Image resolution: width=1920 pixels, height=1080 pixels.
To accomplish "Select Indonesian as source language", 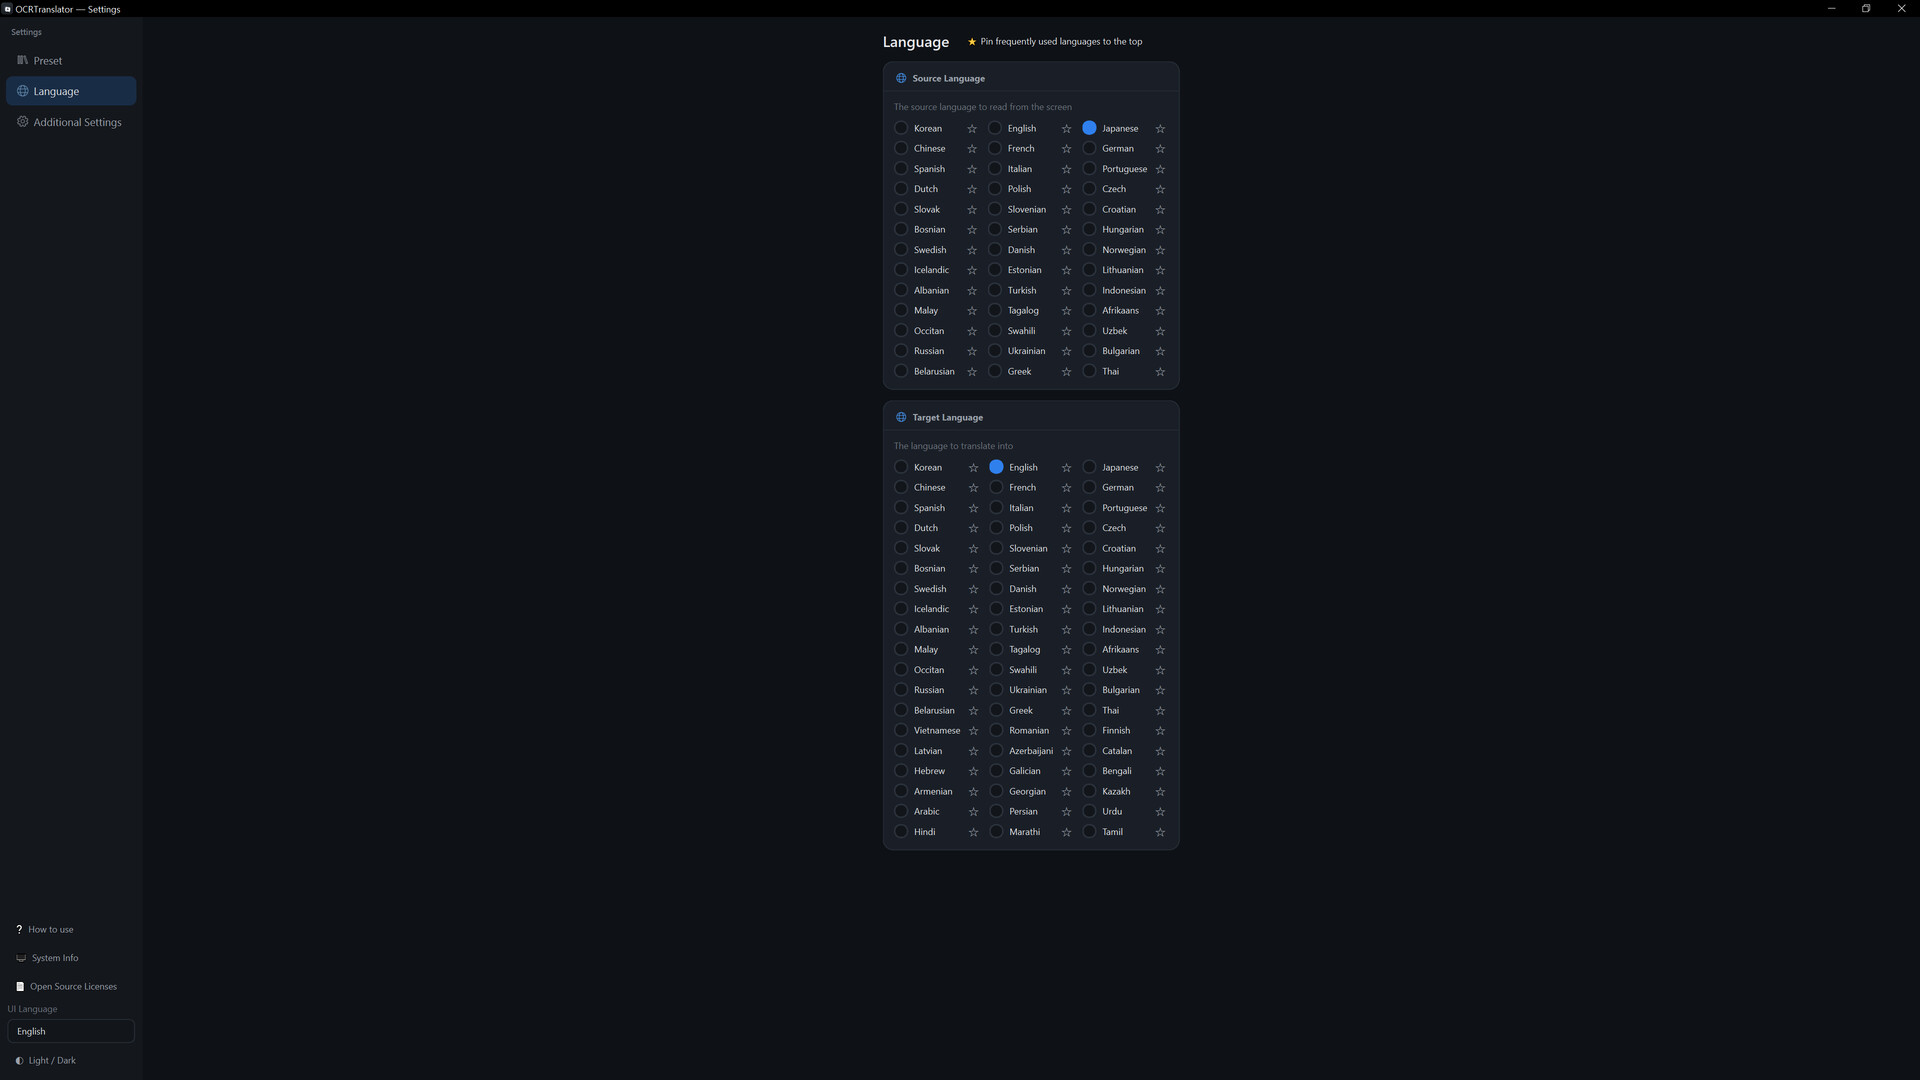I will point(1089,290).
